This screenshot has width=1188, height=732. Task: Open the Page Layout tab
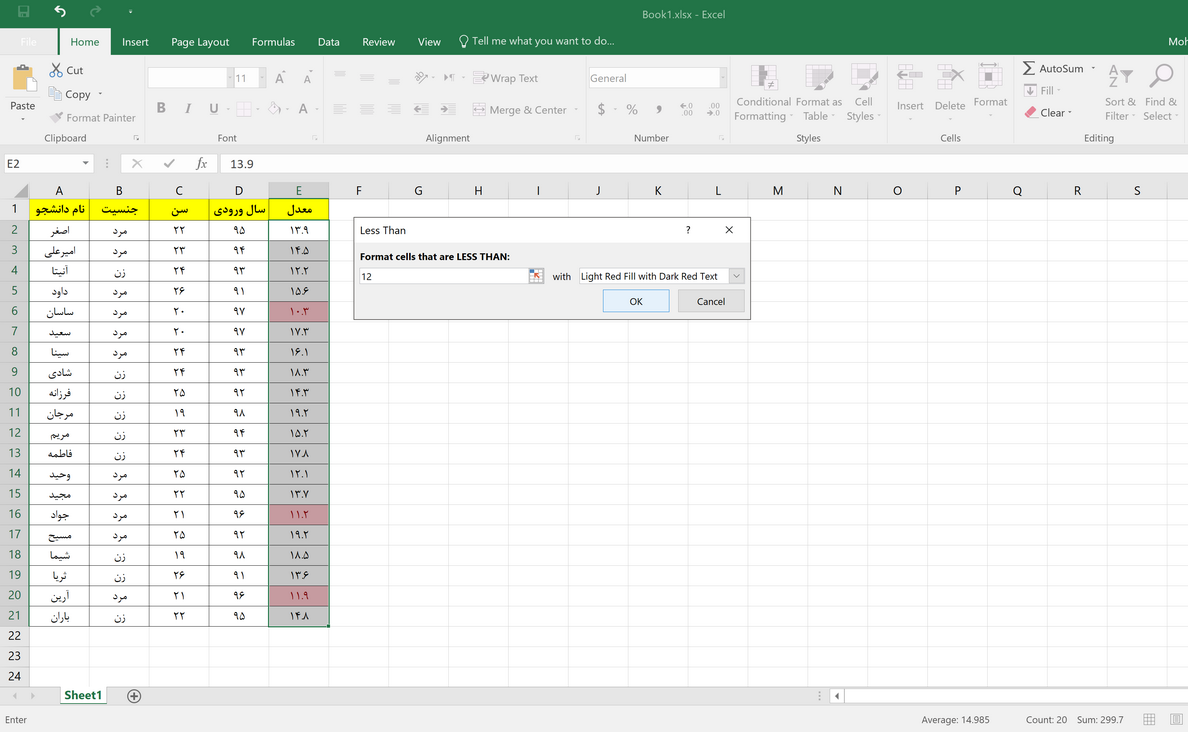point(200,42)
